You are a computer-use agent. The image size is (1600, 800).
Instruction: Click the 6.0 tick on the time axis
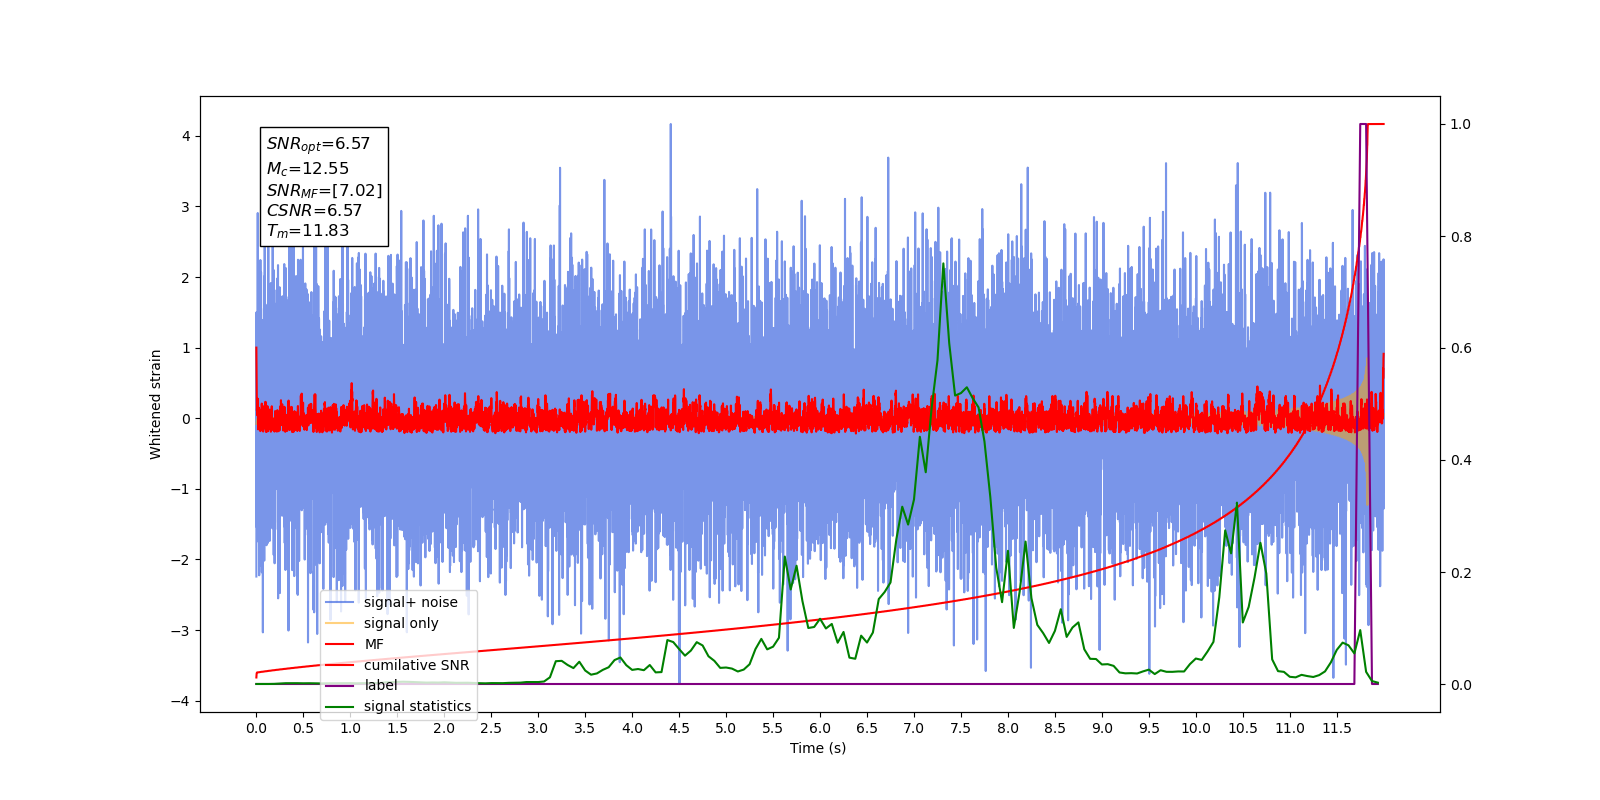point(820,728)
